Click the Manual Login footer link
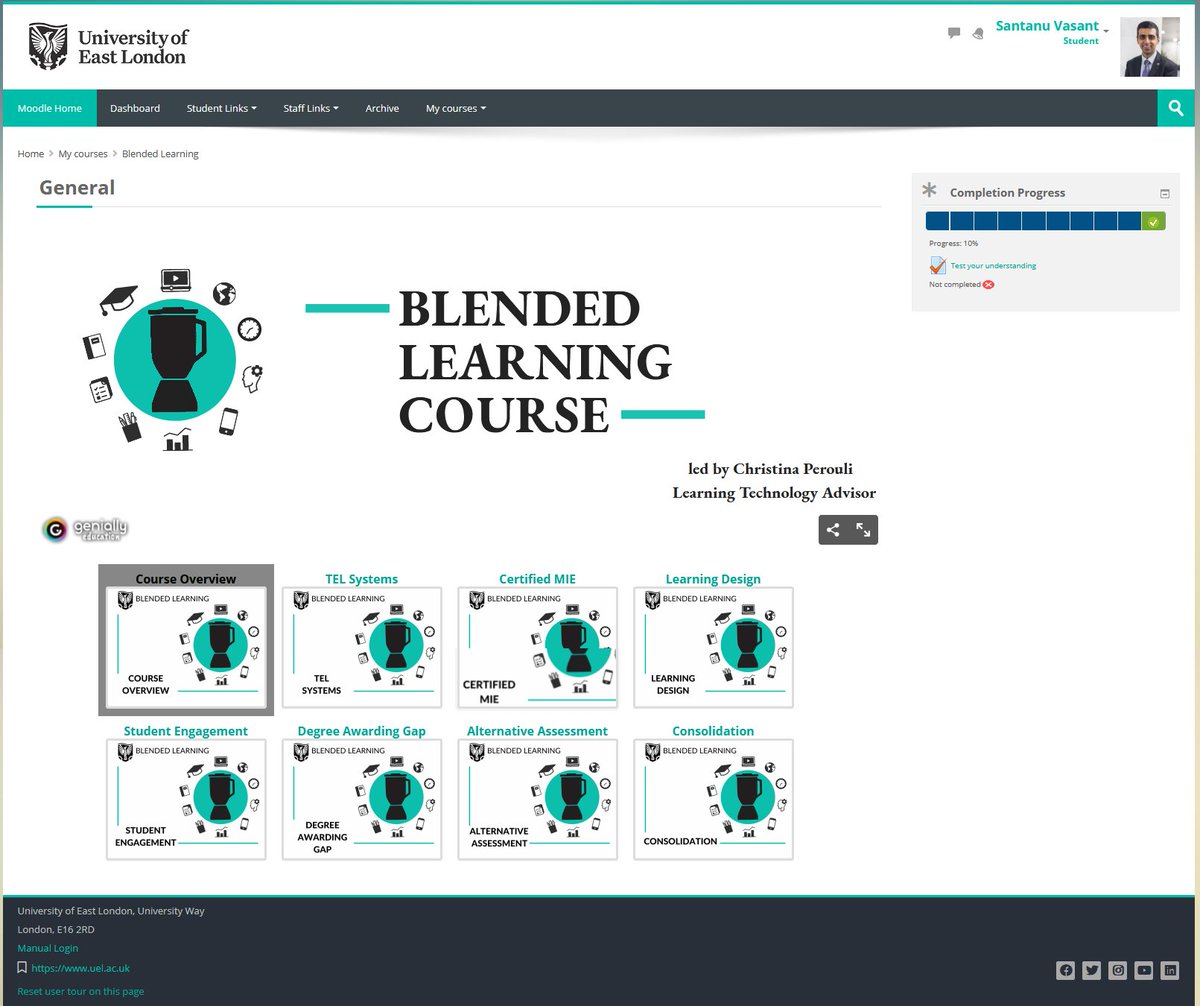This screenshot has width=1200, height=1006. [x=48, y=948]
